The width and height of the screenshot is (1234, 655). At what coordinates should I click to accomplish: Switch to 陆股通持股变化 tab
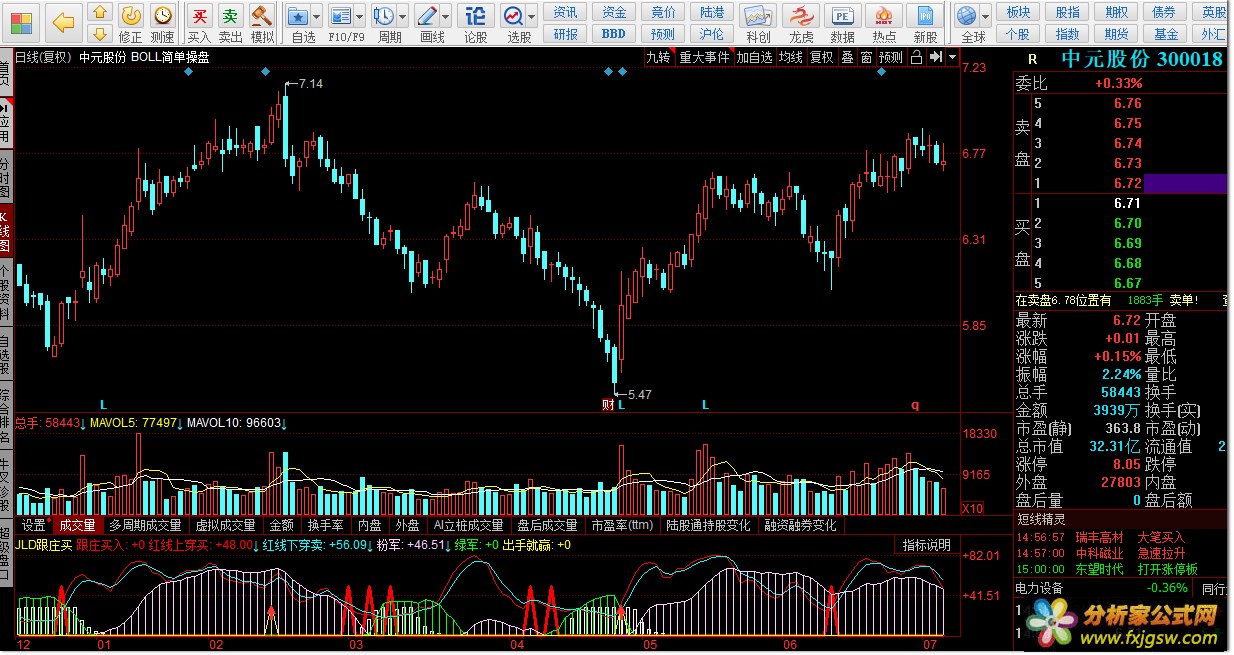pos(708,525)
